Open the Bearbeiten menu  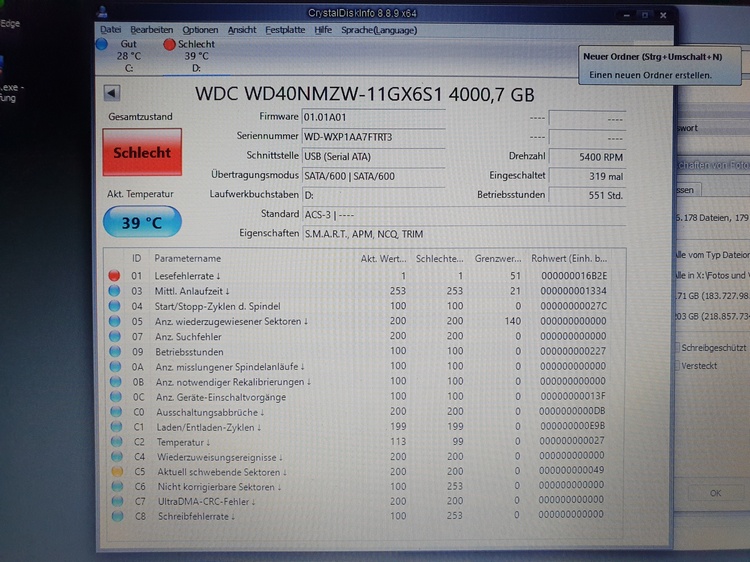151,30
